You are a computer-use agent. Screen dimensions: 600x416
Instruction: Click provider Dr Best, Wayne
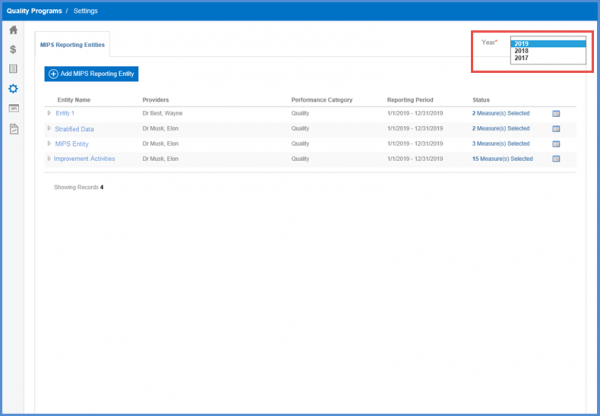pos(162,113)
